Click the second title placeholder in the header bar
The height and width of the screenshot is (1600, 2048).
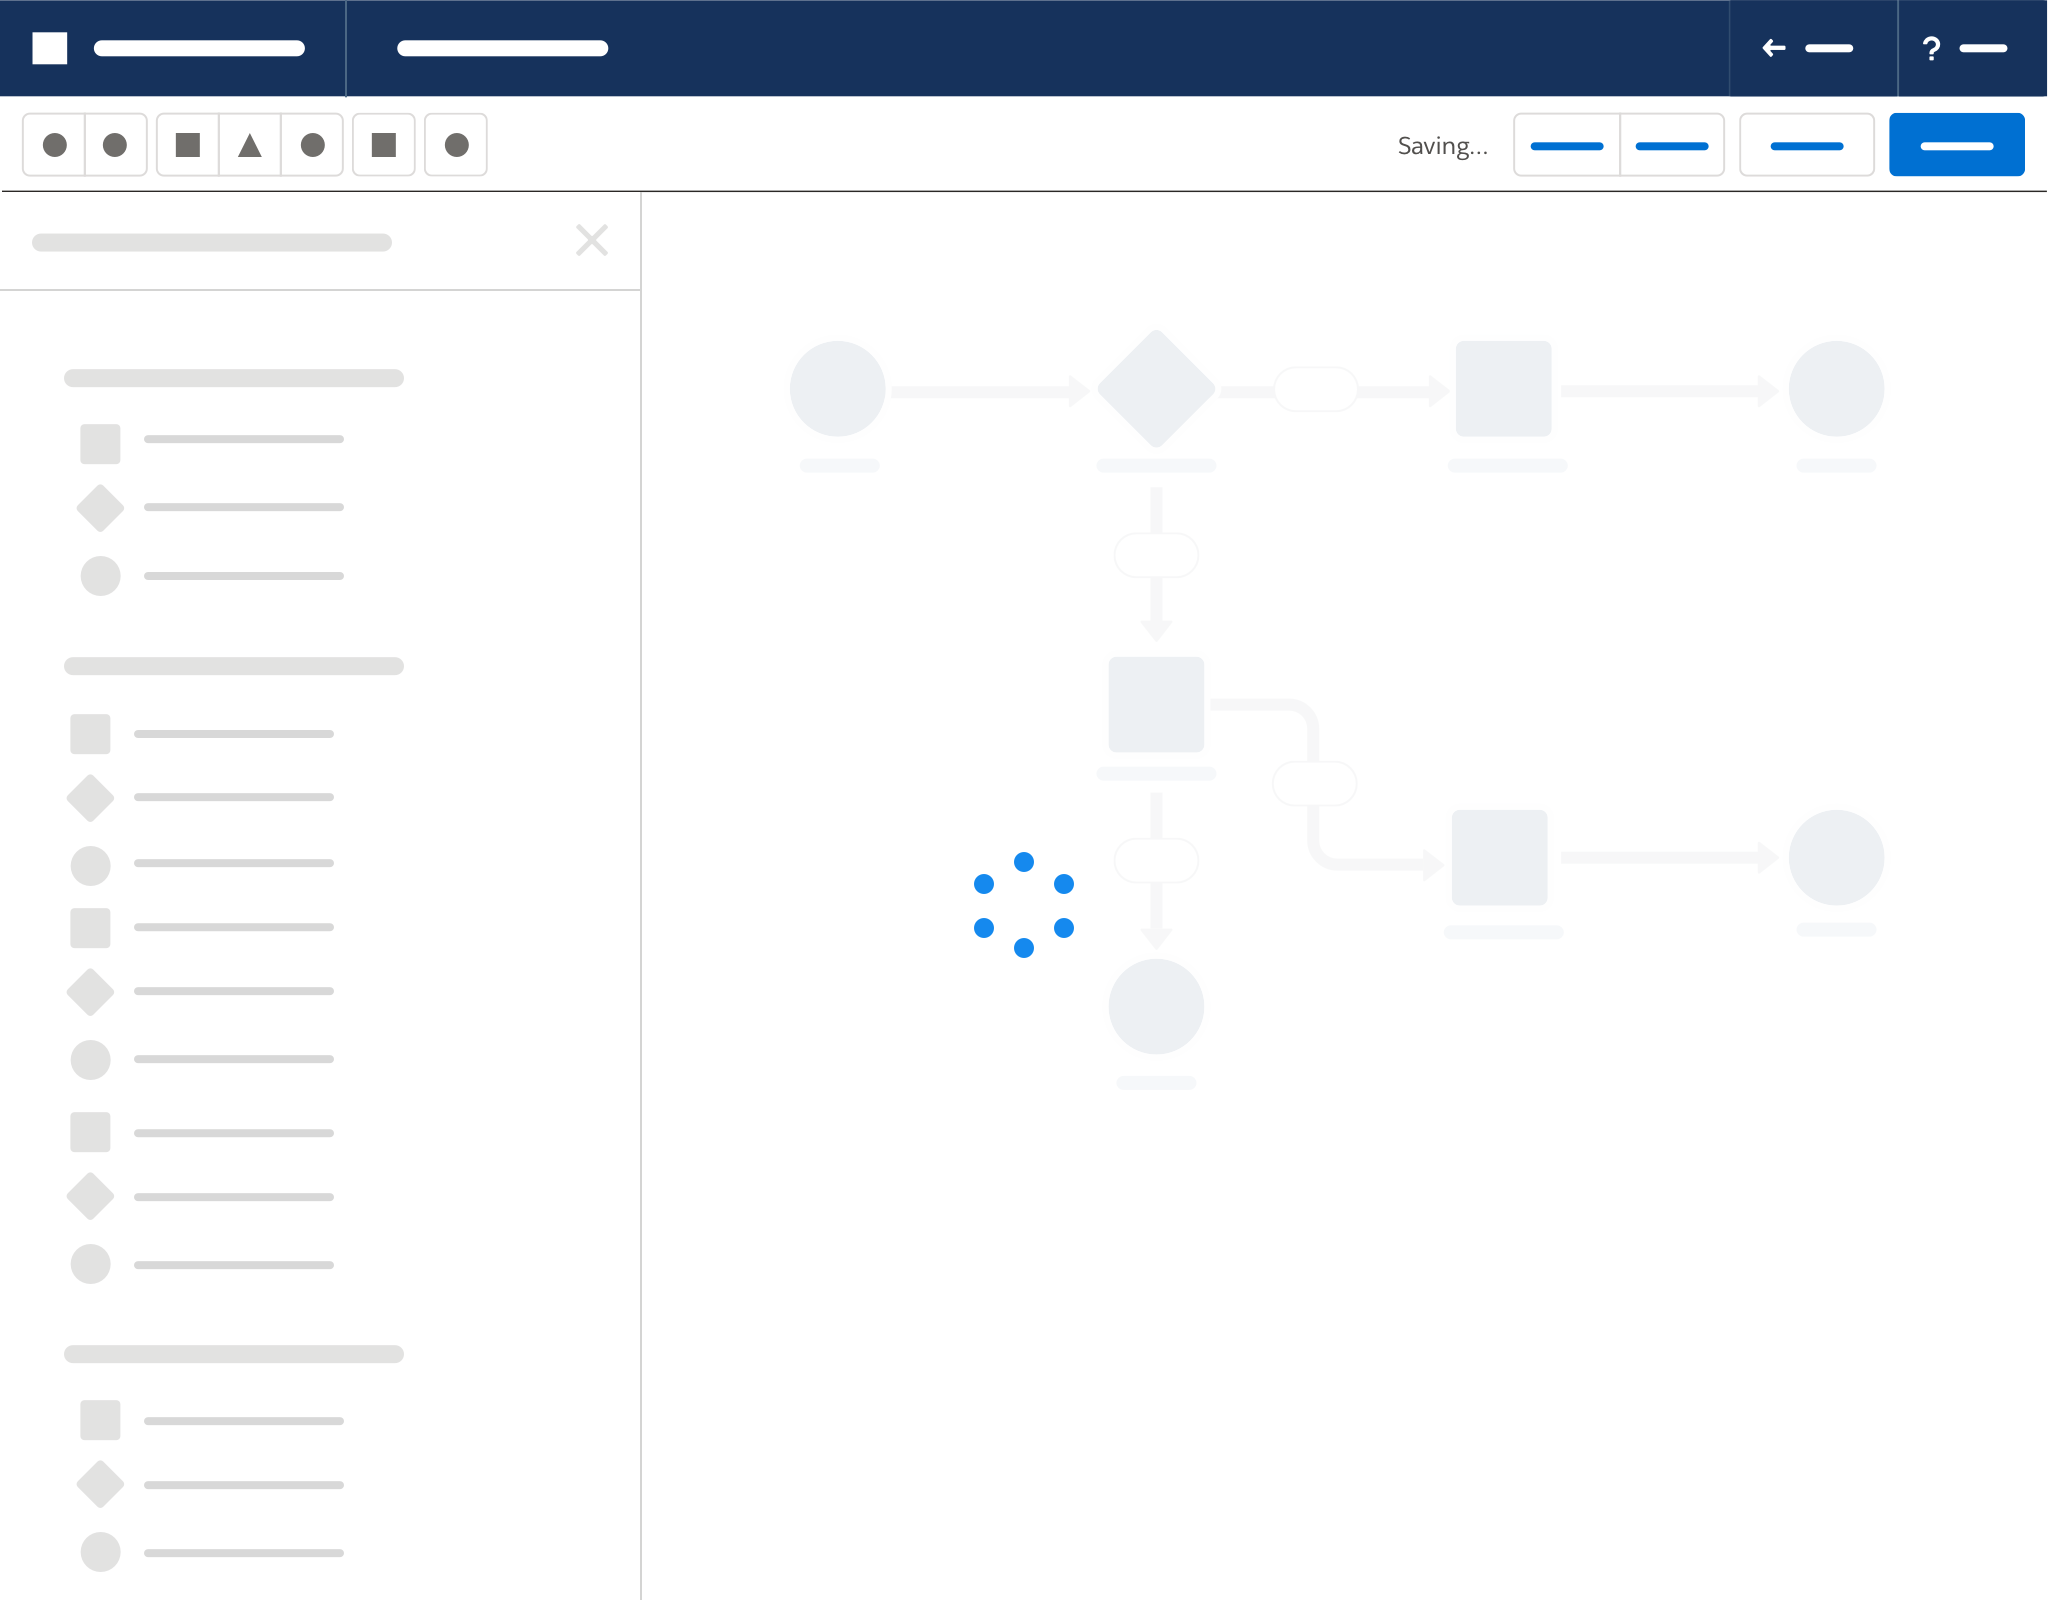pyautogui.click(x=502, y=48)
